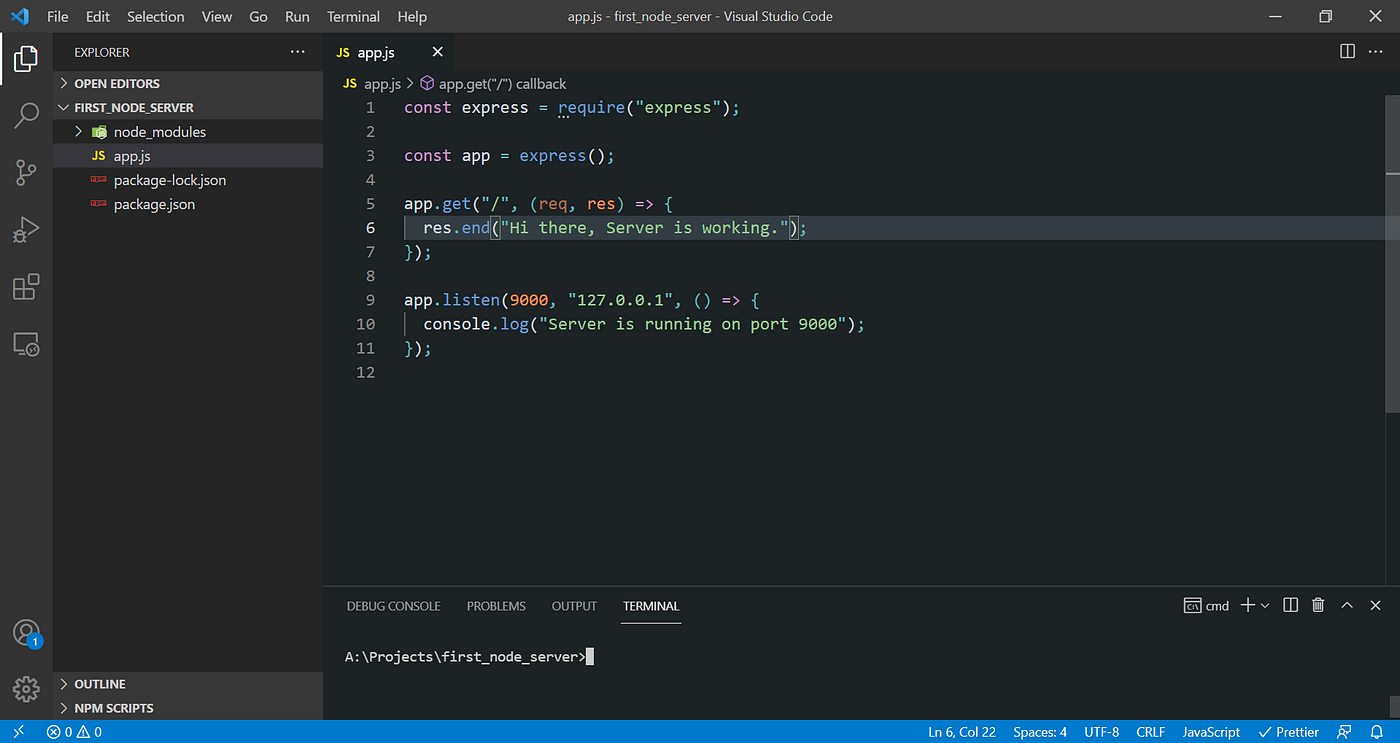Click the editor vertical scrollbar
This screenshot has height=743, width=1400.
(x=1392, y=255)
